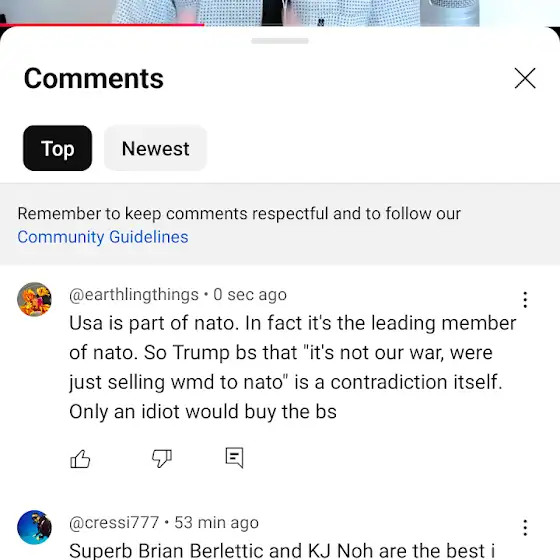Image resolution: width=560 pixels, height=560 pixels.
Task: Tap the "53 min ago" timestamp
Action: (x=216, y=523)
